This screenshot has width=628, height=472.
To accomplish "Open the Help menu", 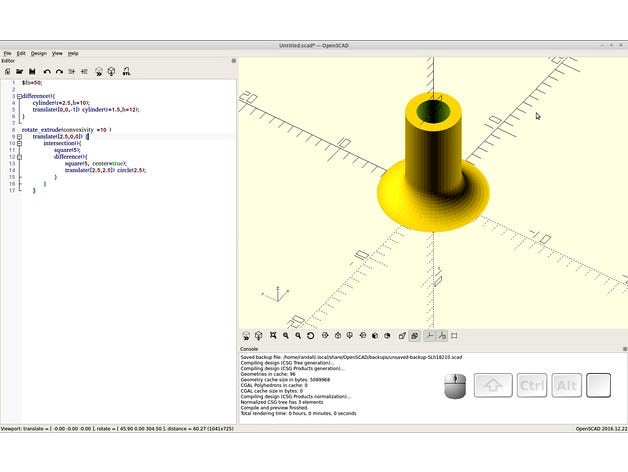I will tap(73, 53).
